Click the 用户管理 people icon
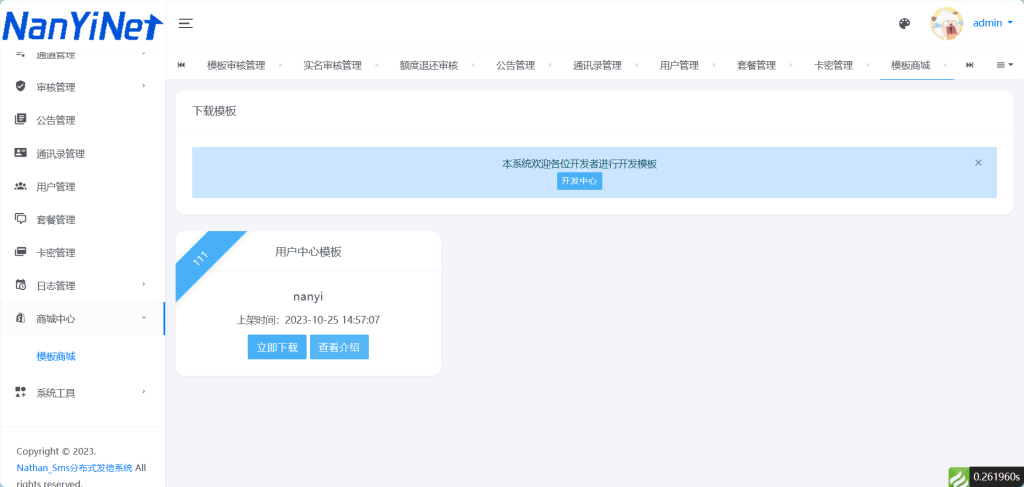This screenshot has width=1024, height=487. (20, 186)
